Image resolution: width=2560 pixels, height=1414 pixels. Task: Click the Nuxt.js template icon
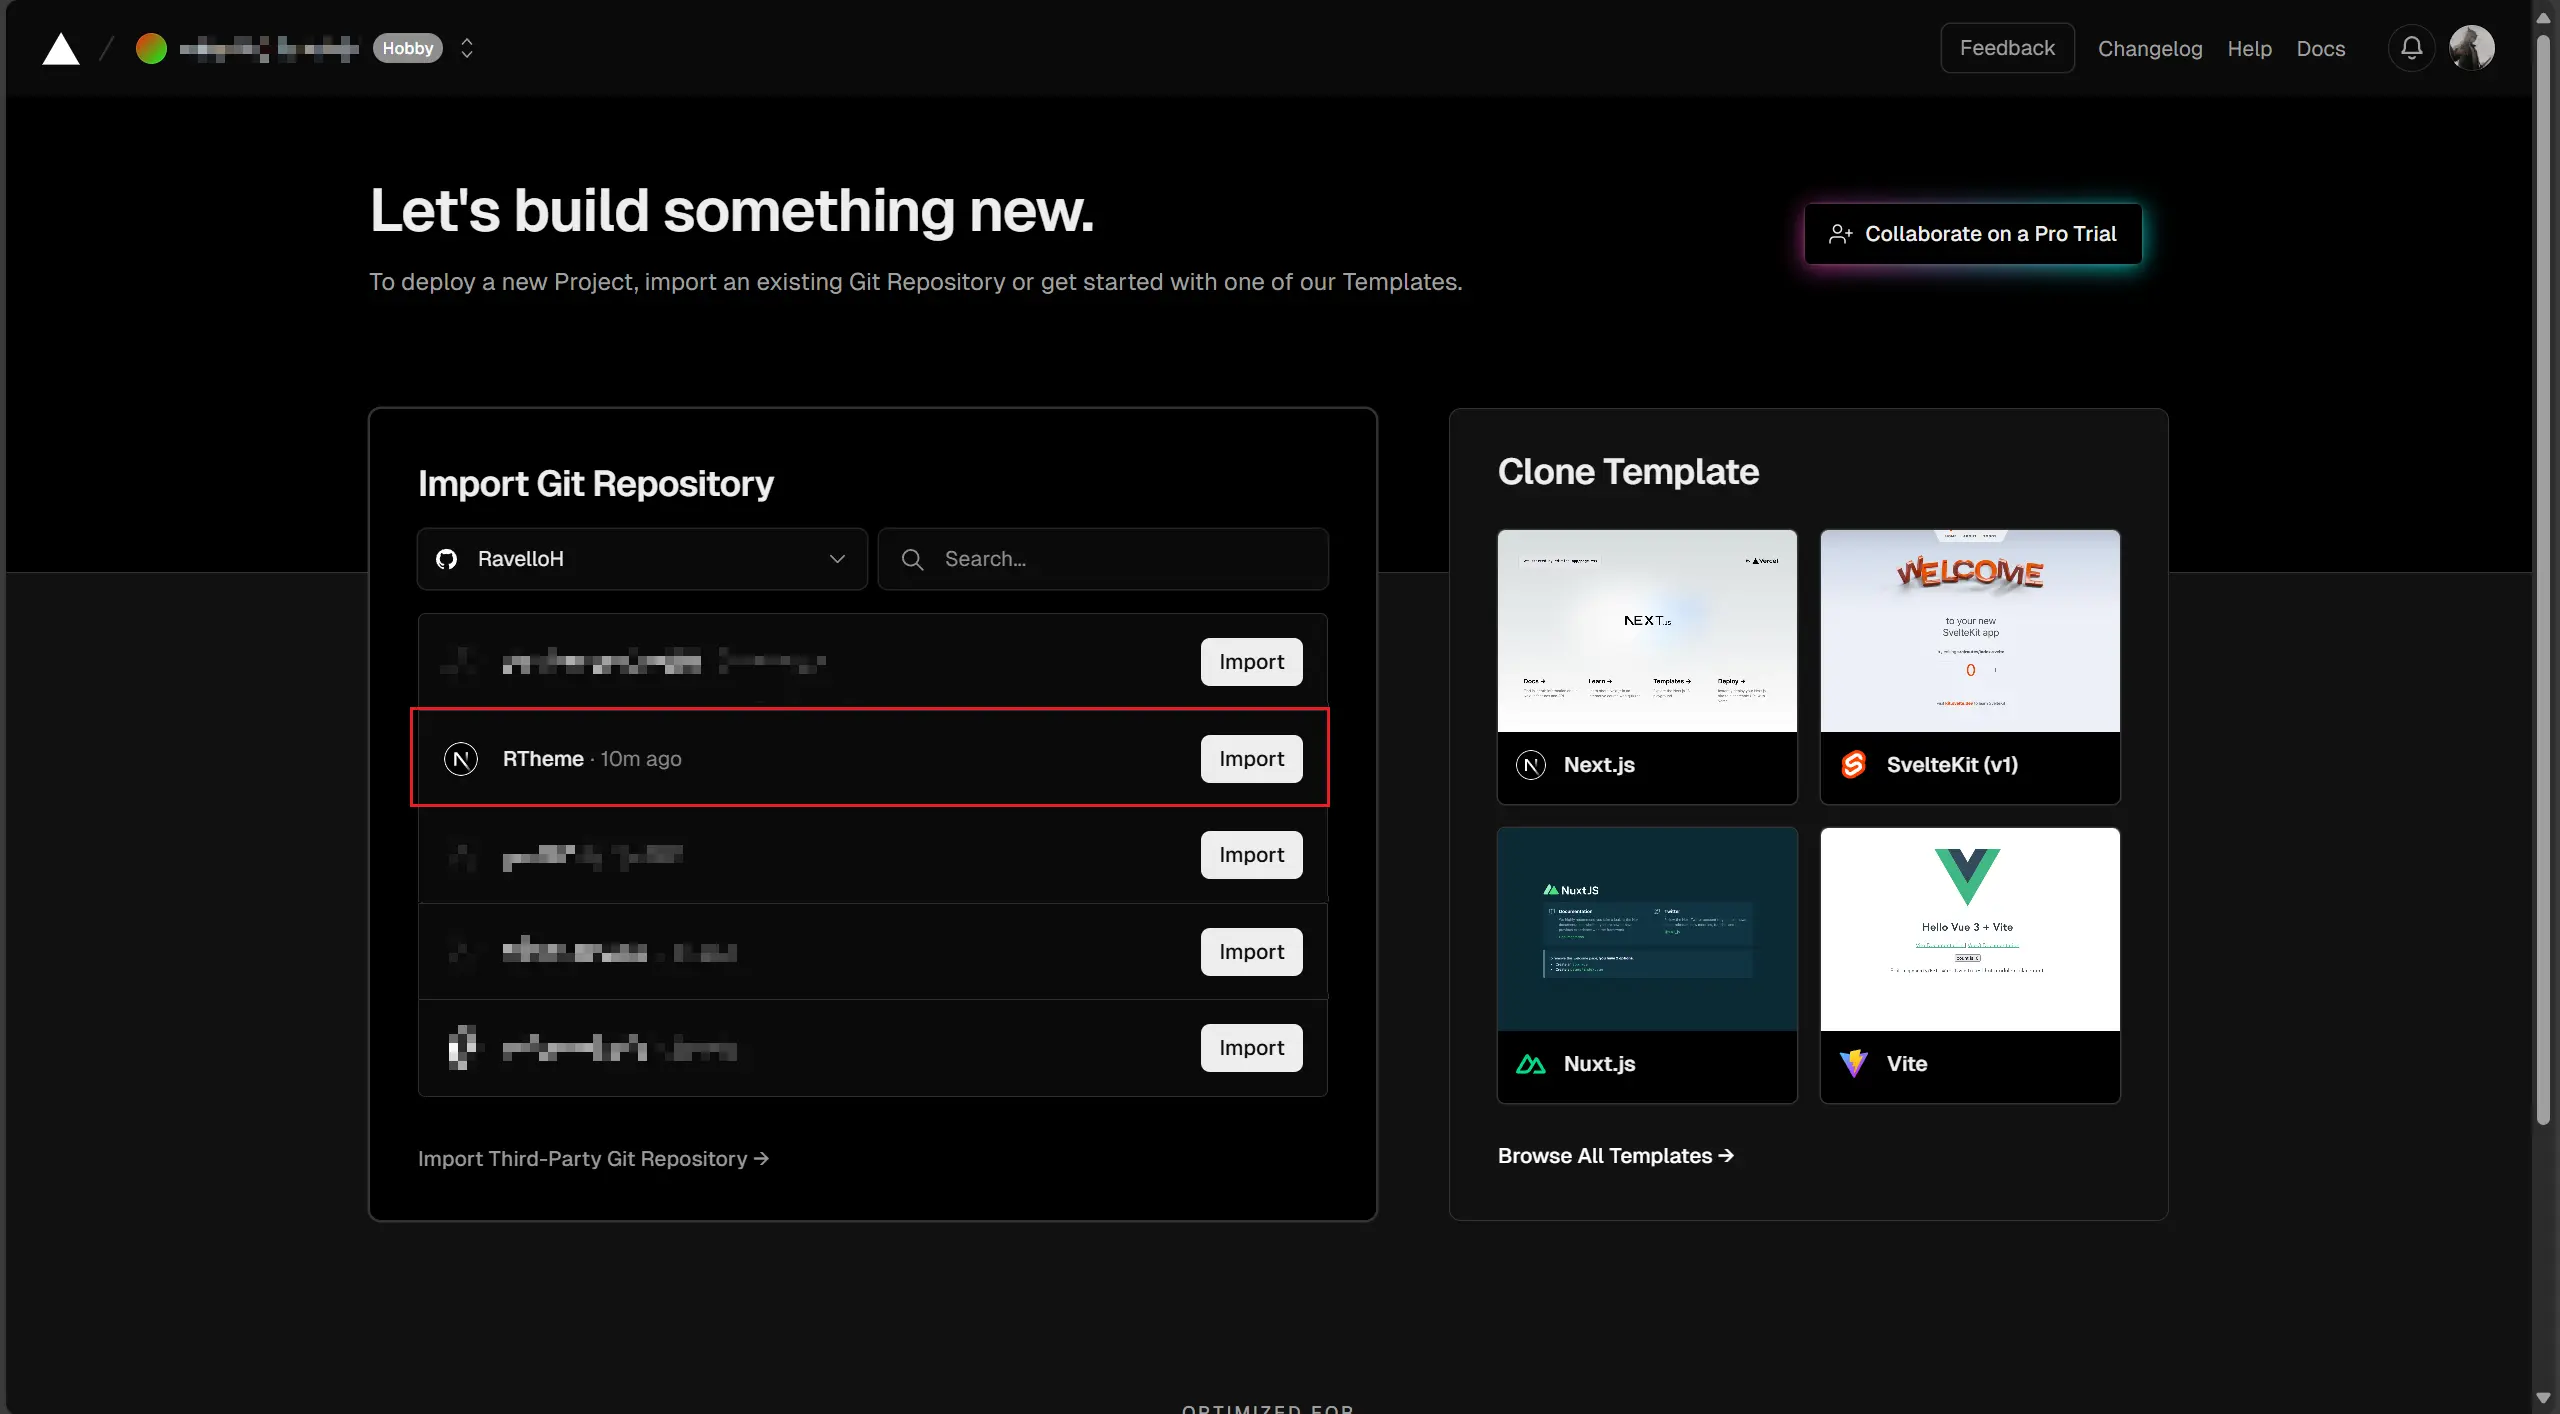[1530, 1064]
